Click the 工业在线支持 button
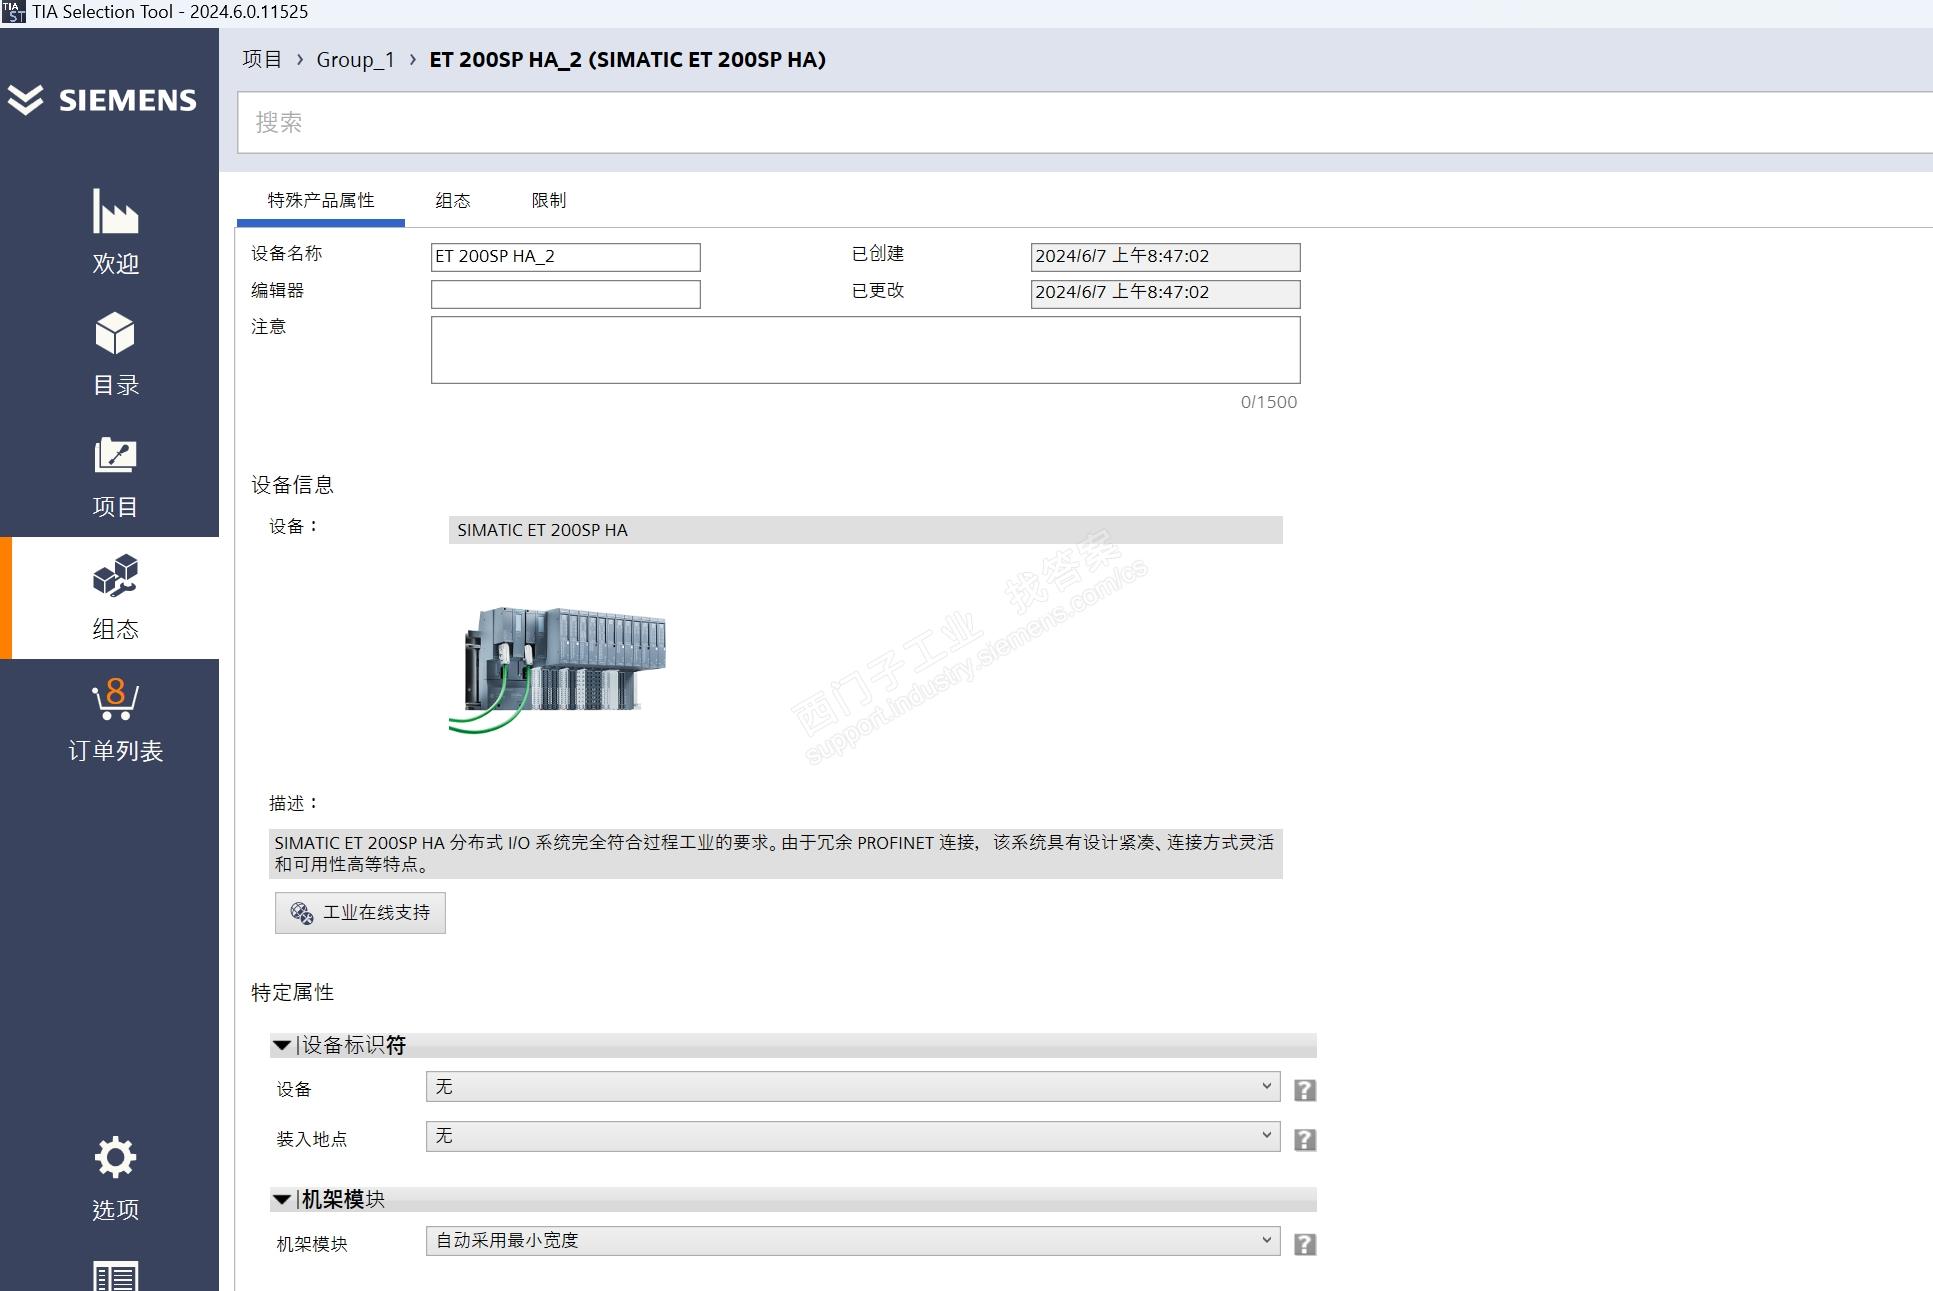 pos(360,913)
